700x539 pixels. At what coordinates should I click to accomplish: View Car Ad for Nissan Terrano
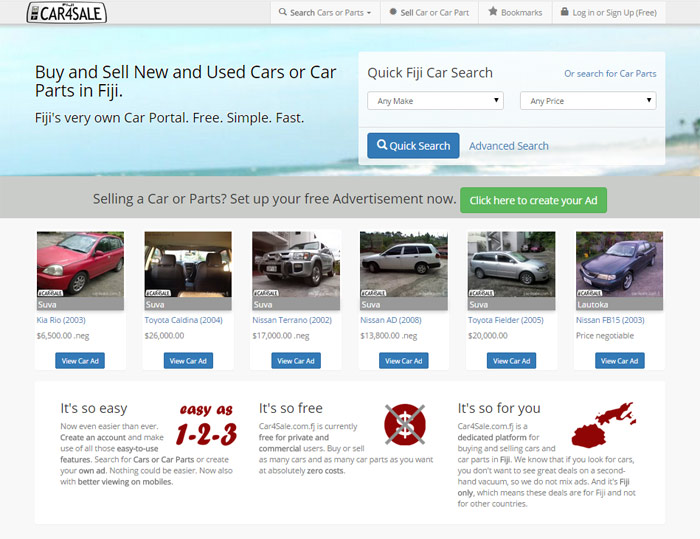(x=296, y=361)
